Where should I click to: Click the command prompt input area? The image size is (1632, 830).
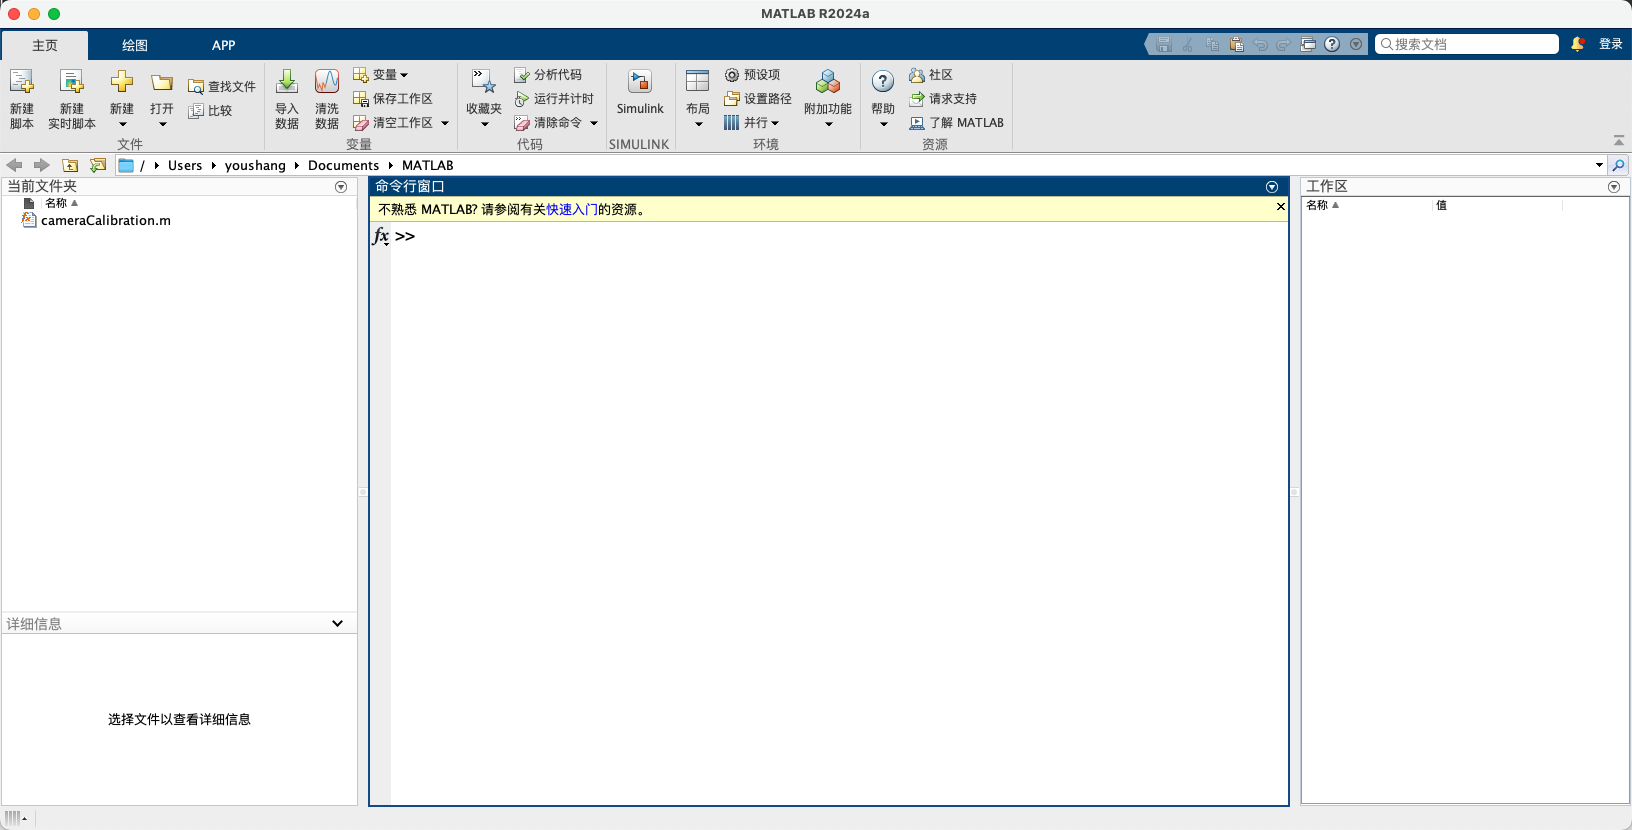840,236
